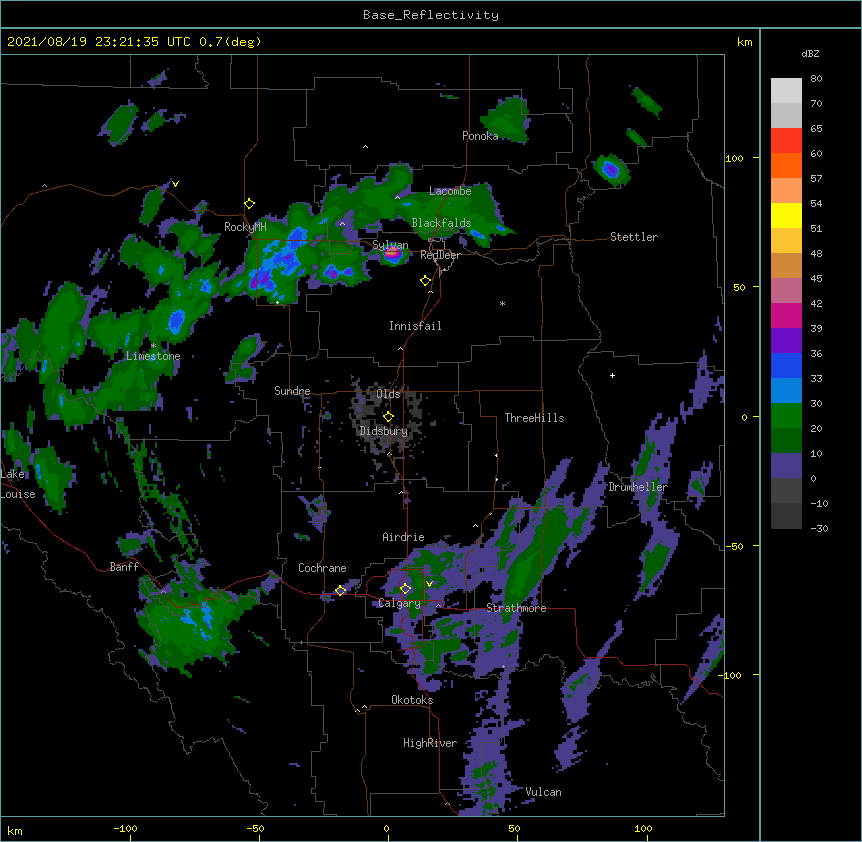This screenshot has width=862, height=842.
Task: Click the Lake Louise label
Action: (x=18, y=484)
